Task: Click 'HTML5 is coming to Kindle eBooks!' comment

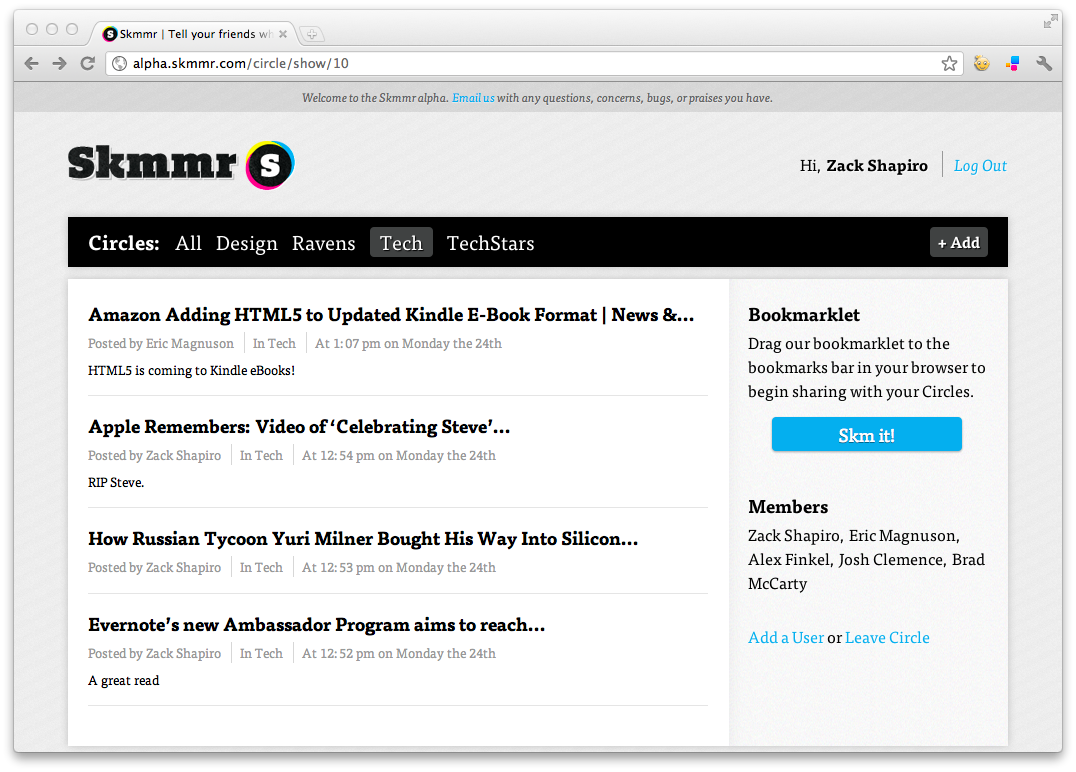Action: pyautogui.click(x=191, y=371)
